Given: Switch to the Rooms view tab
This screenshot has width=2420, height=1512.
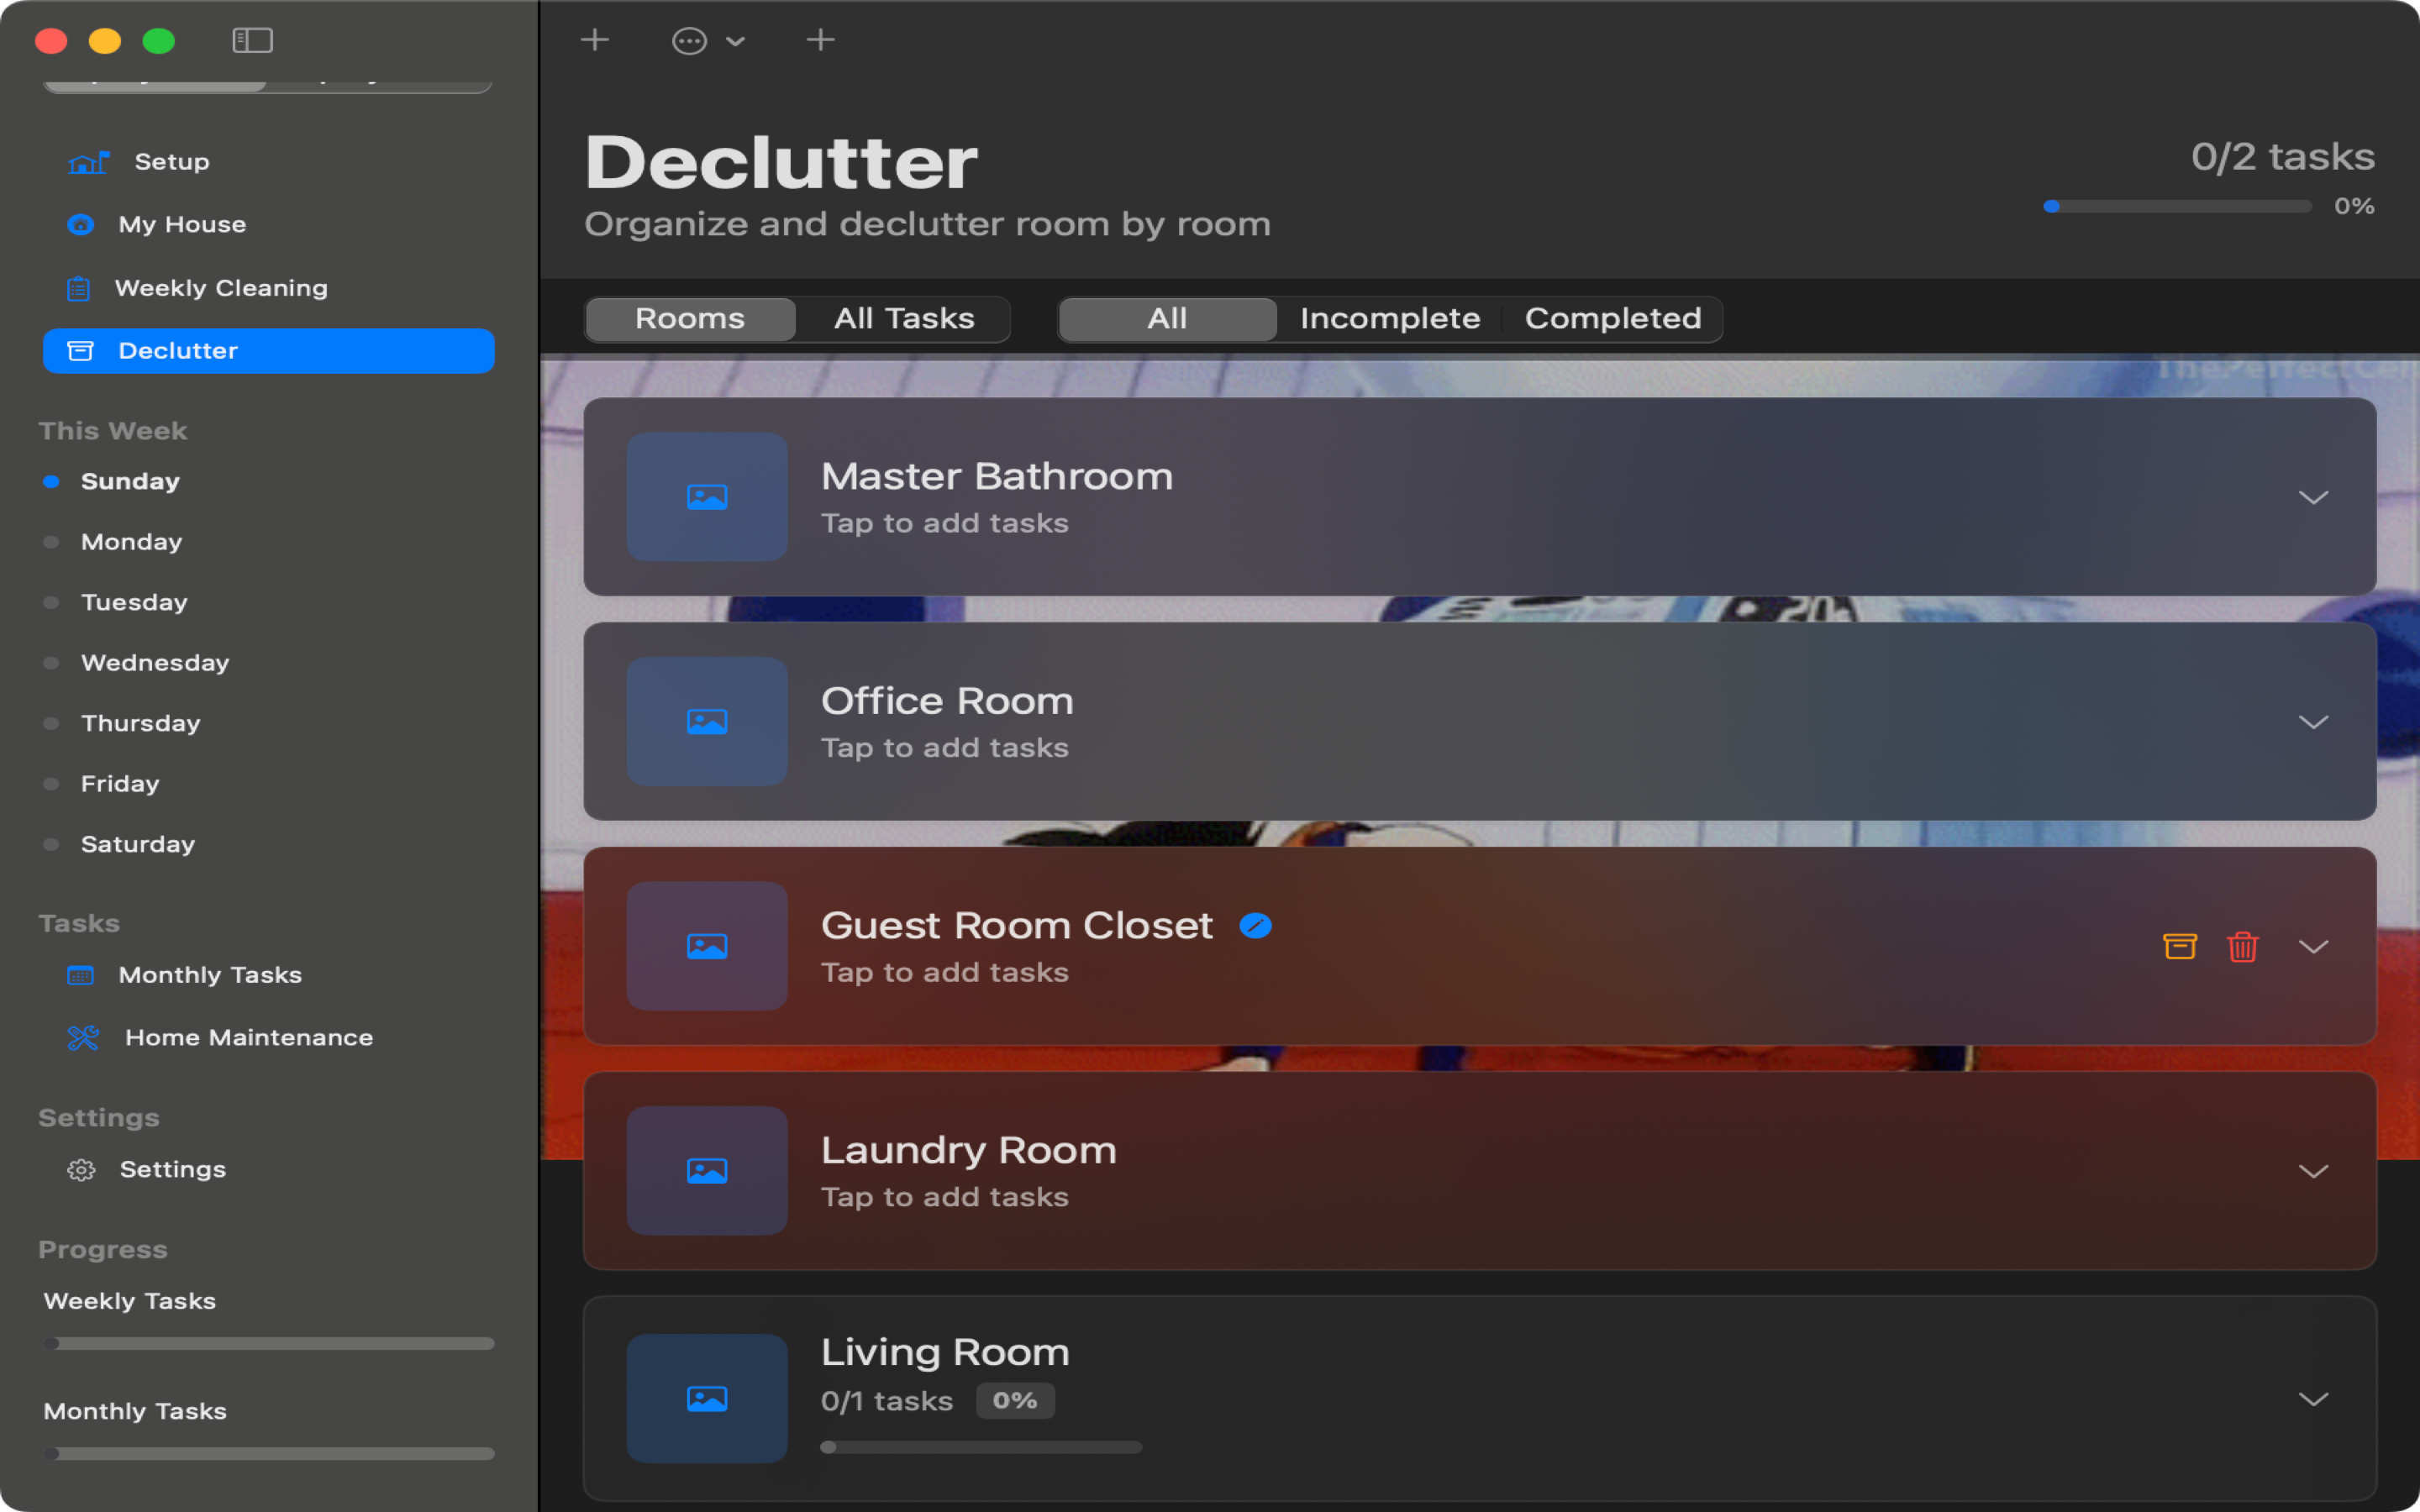Looking at the screenshot, I should [690, 319].
